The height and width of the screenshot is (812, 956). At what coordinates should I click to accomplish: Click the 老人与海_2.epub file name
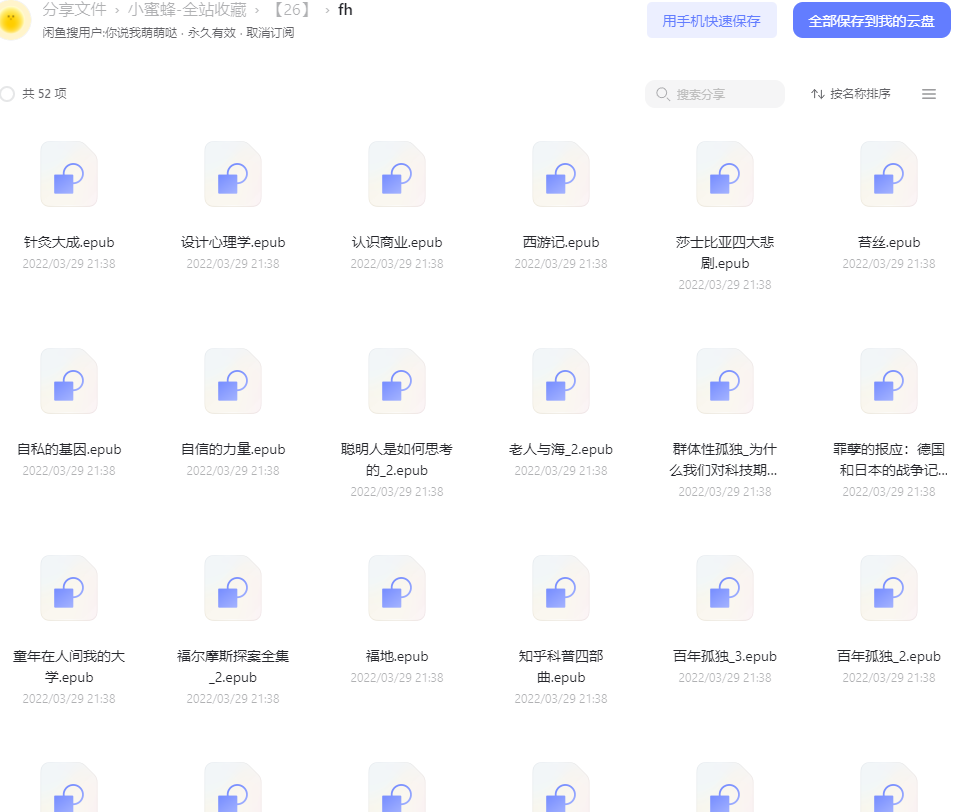(561, 449)
